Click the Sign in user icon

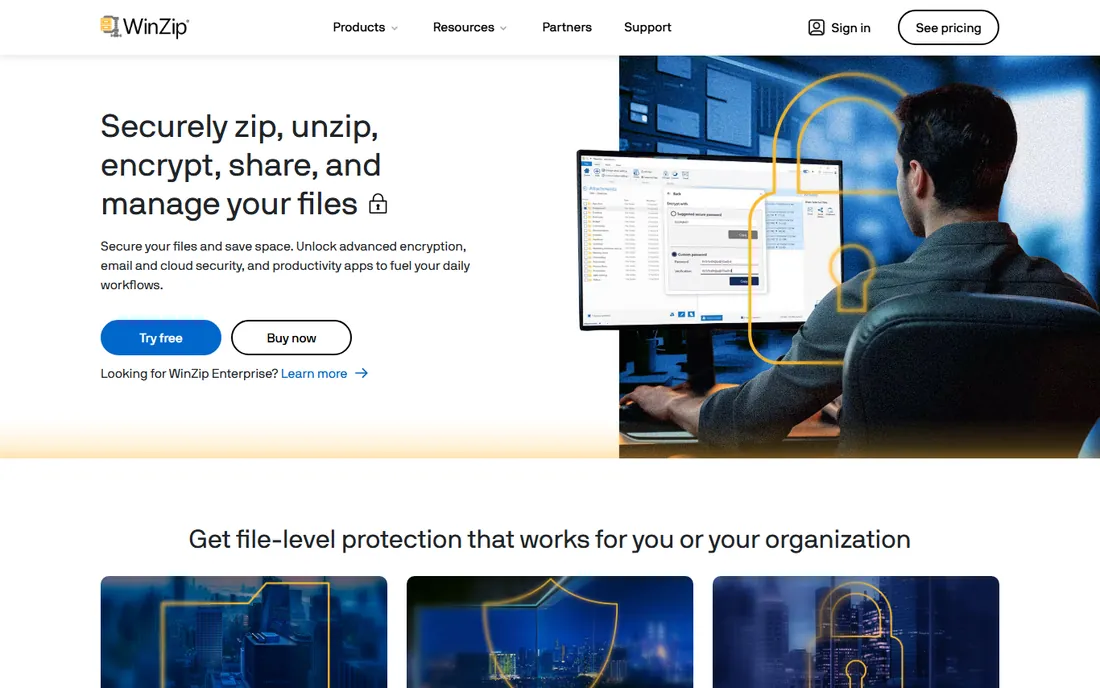pyautogui.click(x=816, y=27)
